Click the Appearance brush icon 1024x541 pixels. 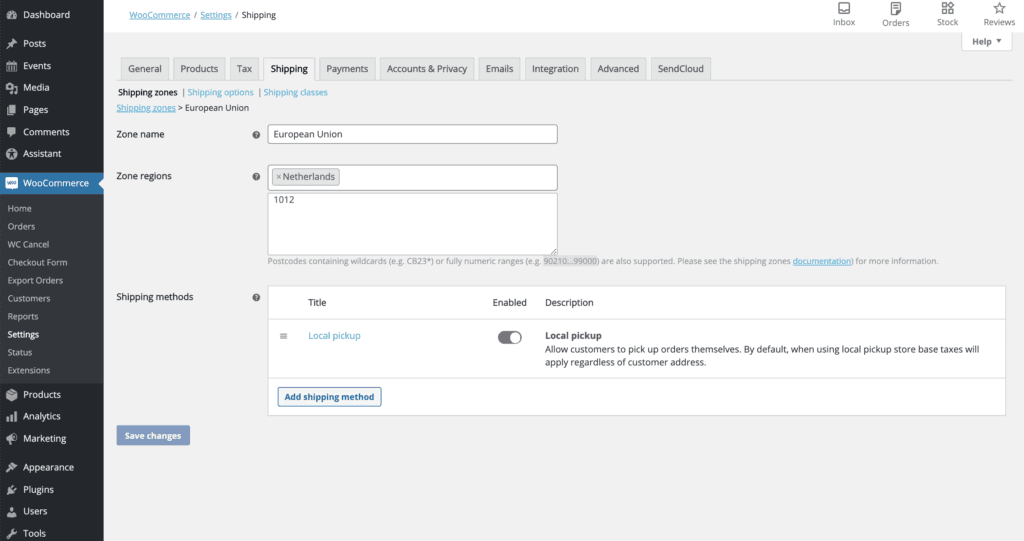coord(12,467)
